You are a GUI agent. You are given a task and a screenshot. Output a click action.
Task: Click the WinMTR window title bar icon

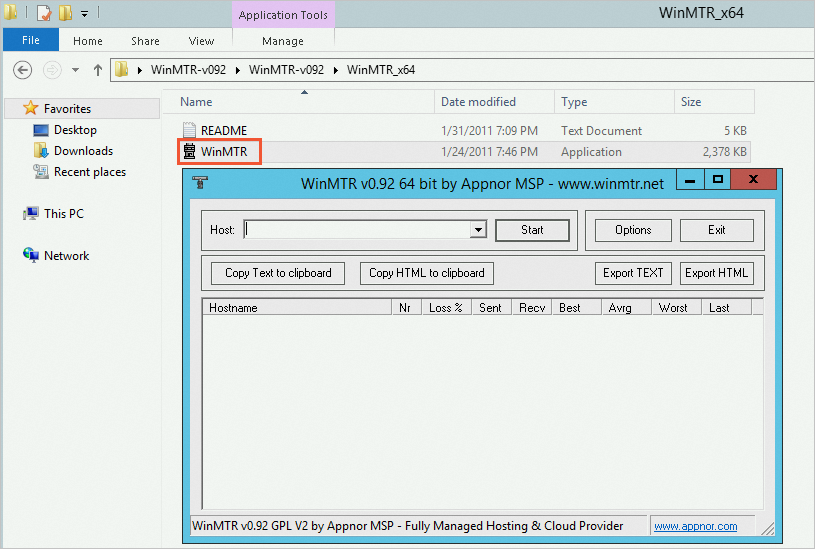coord(201,182)
